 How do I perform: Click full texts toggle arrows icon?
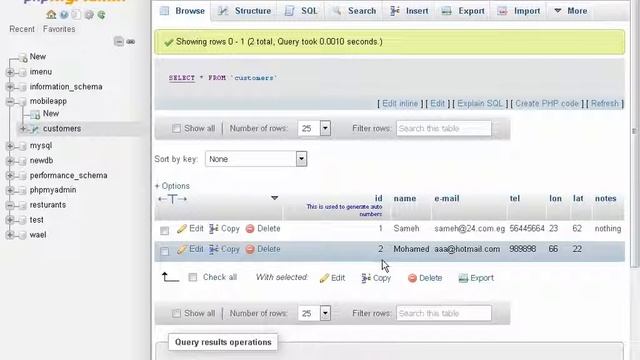173,199
